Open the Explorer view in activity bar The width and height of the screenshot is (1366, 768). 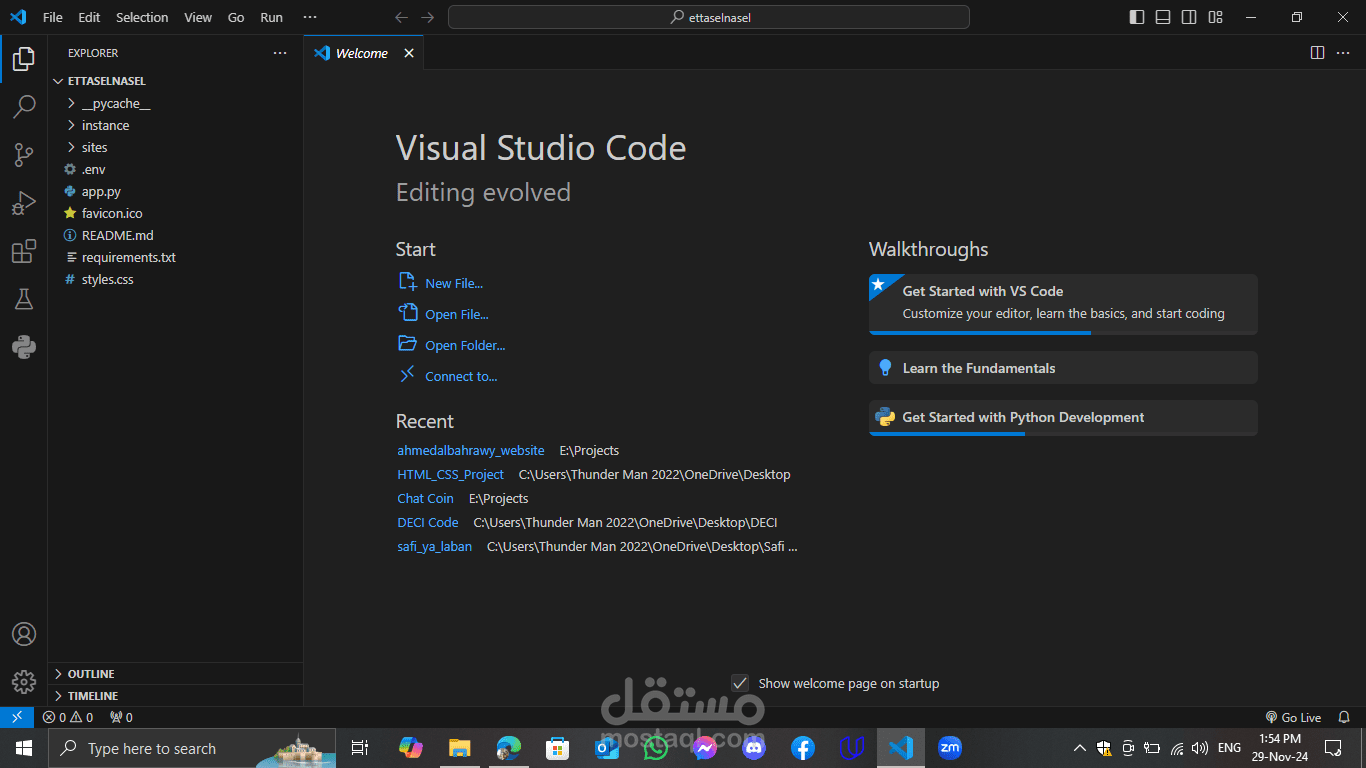(x=24, y=59)
